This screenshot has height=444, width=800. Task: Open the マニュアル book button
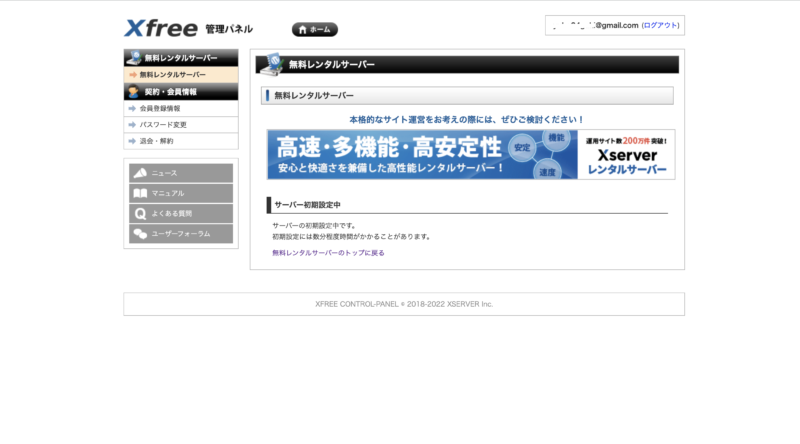pyautogui.click(x=181, y=193)
